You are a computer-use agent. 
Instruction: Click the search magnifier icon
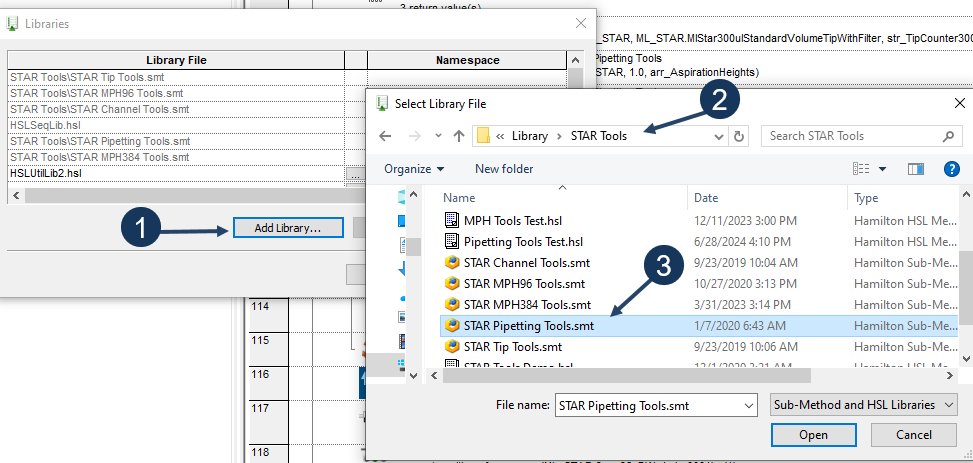(948, 136)
